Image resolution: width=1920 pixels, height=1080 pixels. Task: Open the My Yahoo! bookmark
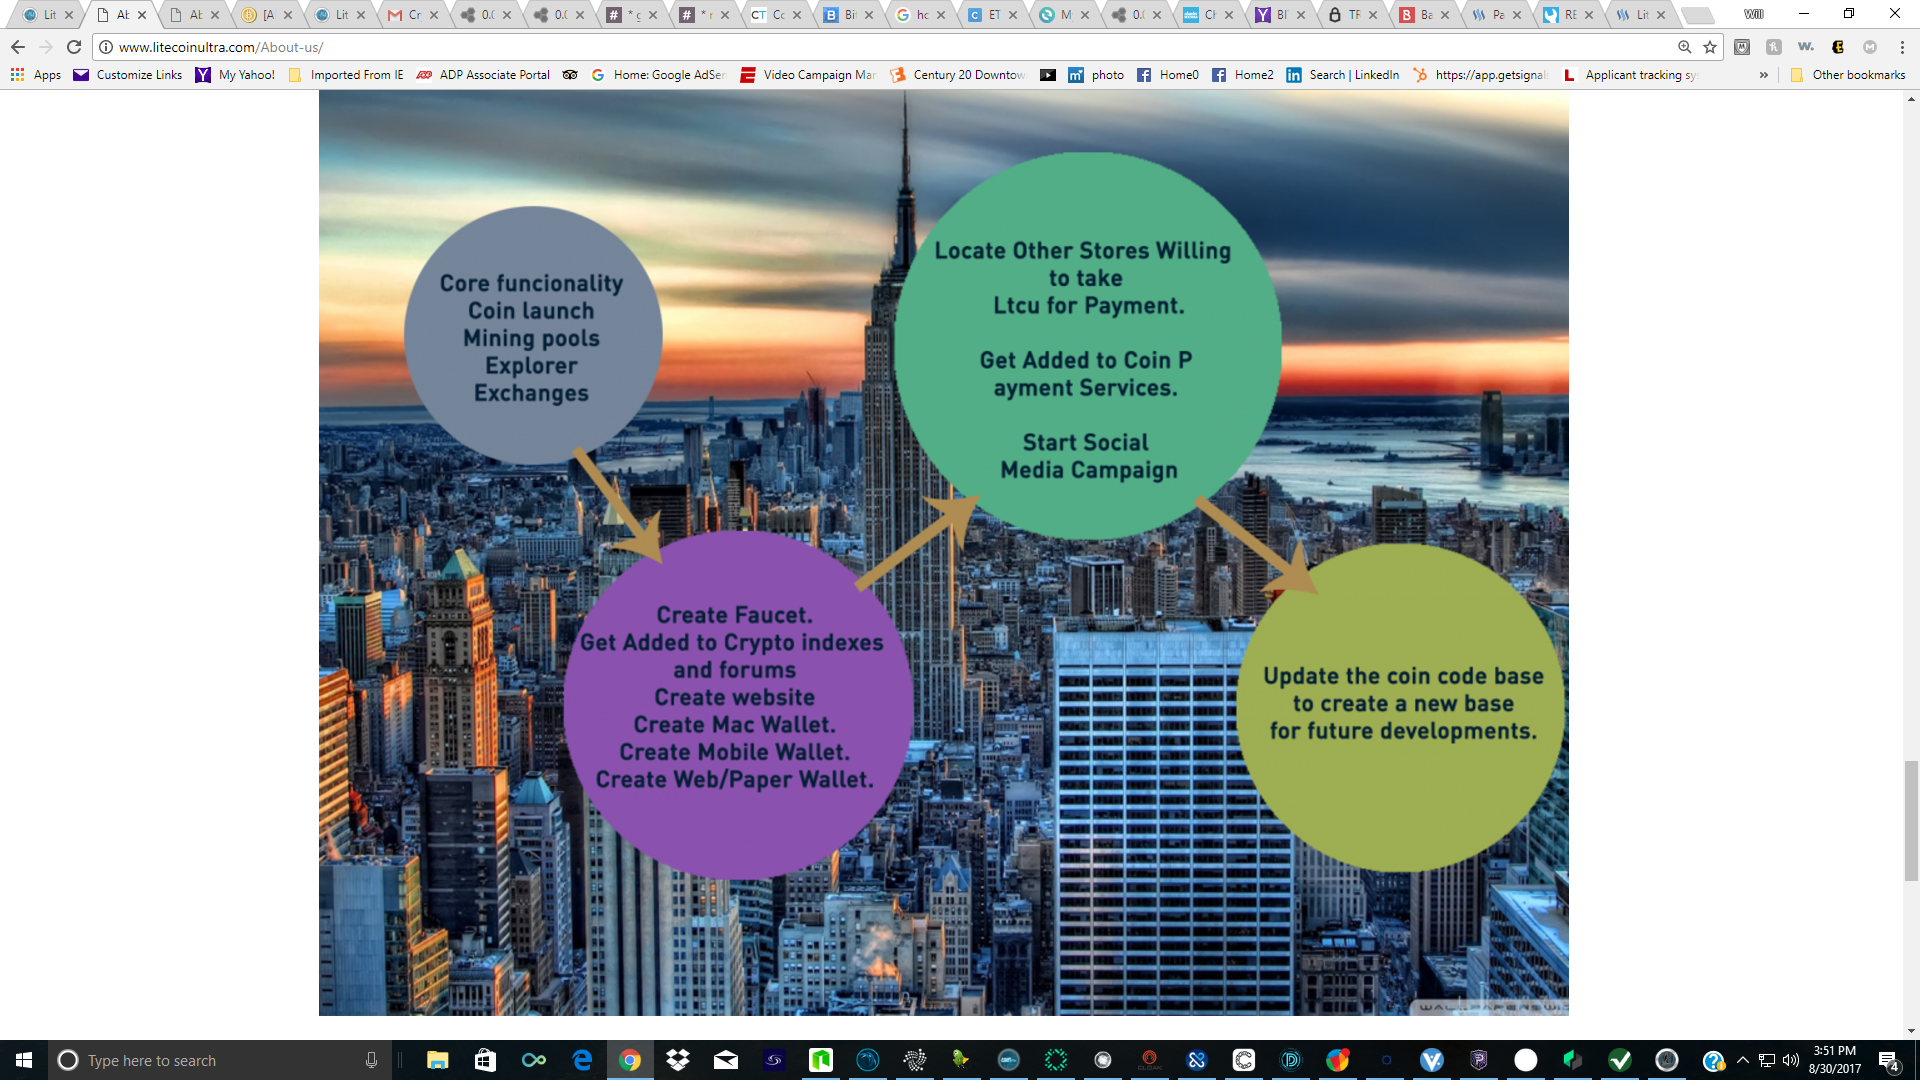tap(235, 75)
